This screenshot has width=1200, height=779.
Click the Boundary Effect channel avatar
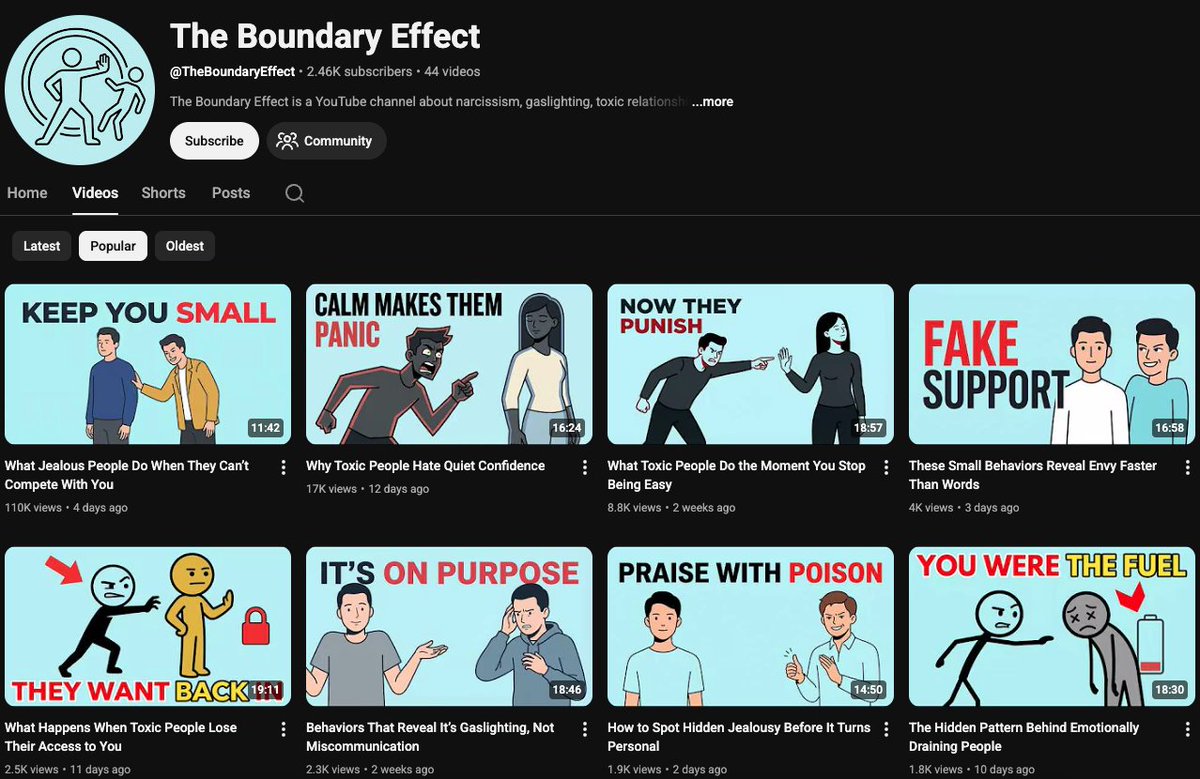[80, 90]
